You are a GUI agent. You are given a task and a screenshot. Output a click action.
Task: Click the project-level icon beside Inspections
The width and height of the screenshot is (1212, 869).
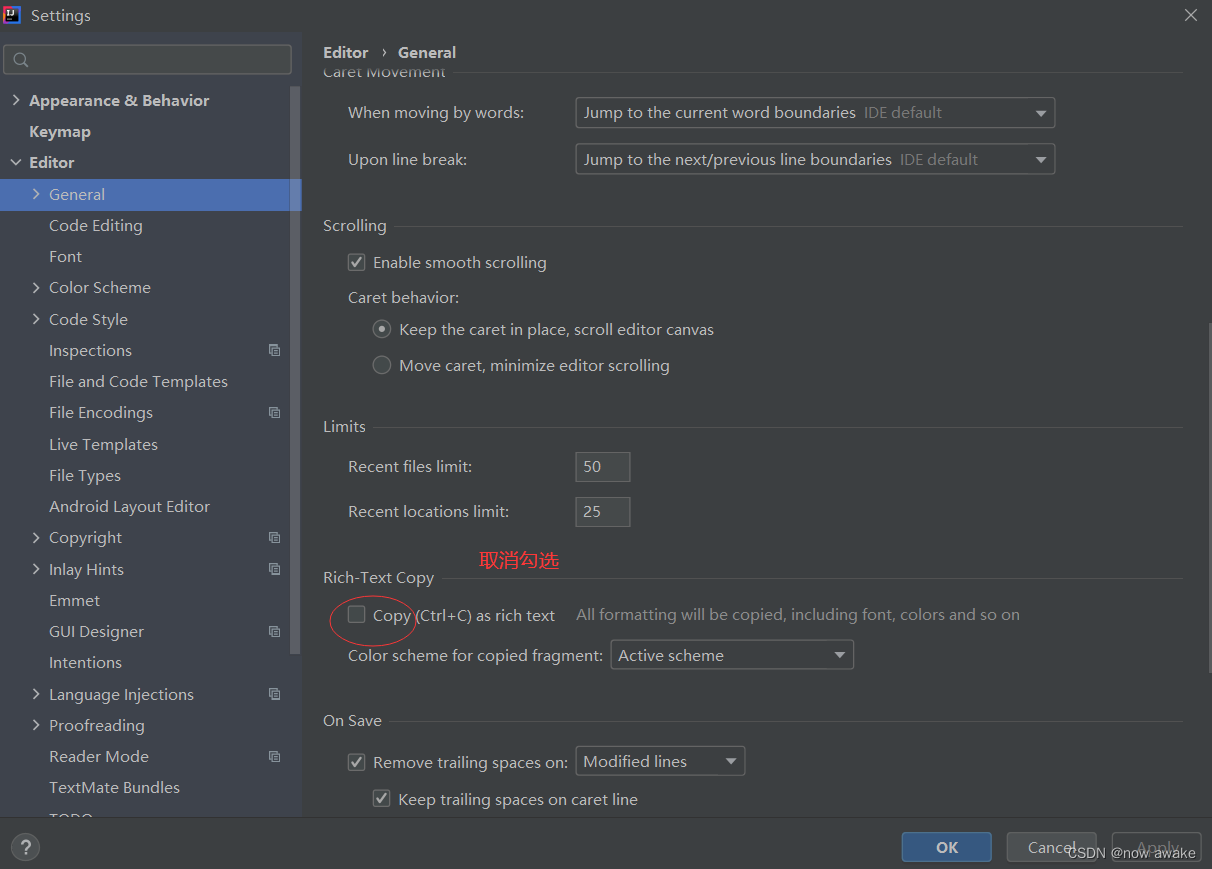point(274,350)
